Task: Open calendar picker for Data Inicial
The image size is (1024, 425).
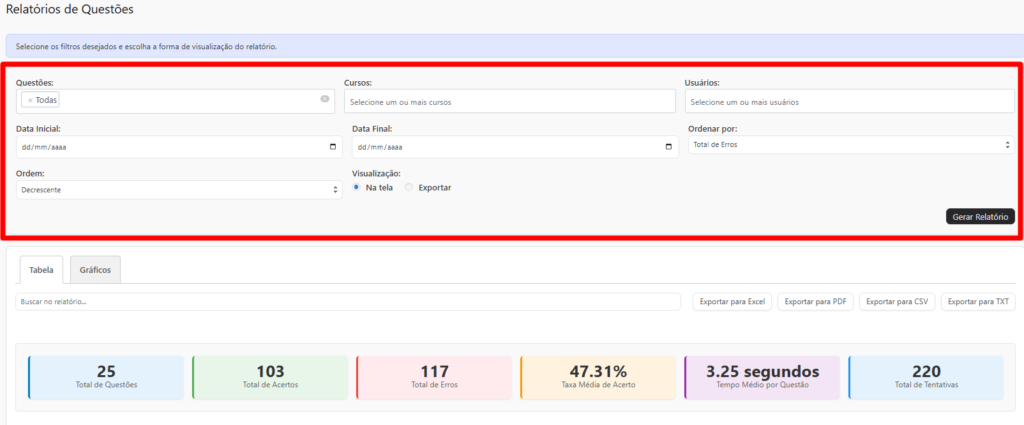Action: click(333, 147)
